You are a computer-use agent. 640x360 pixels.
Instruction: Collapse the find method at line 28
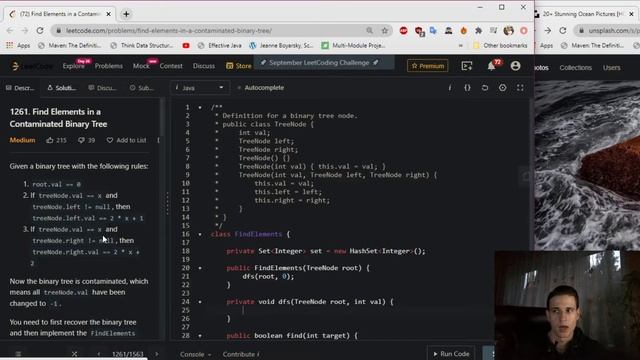200,336
